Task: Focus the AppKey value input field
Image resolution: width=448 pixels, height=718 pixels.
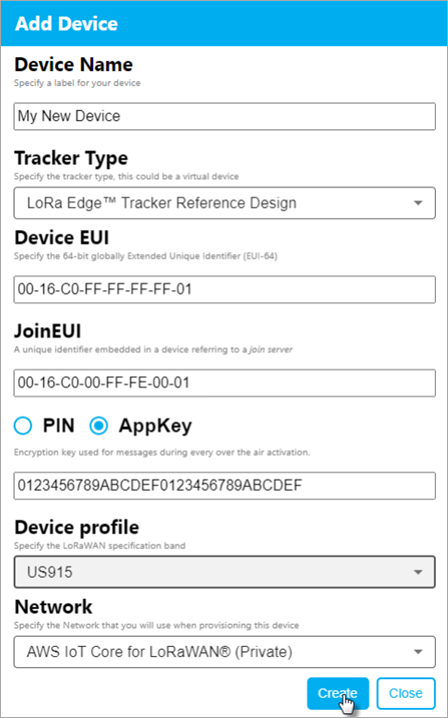Action: tap(224, 485)
